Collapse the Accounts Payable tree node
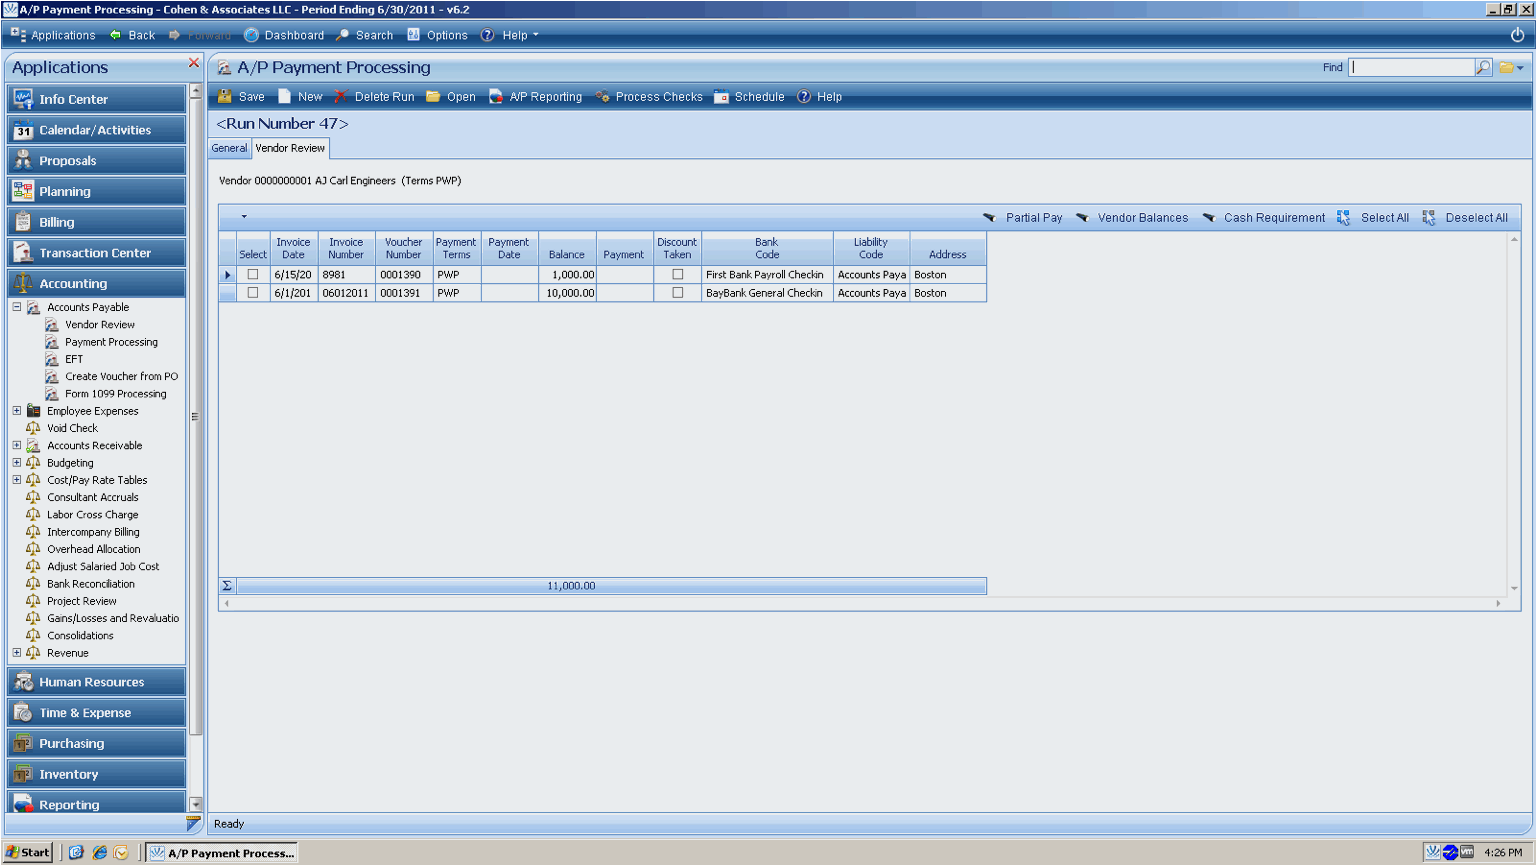This screenshot has width=1537, height=866. point(17,307)
